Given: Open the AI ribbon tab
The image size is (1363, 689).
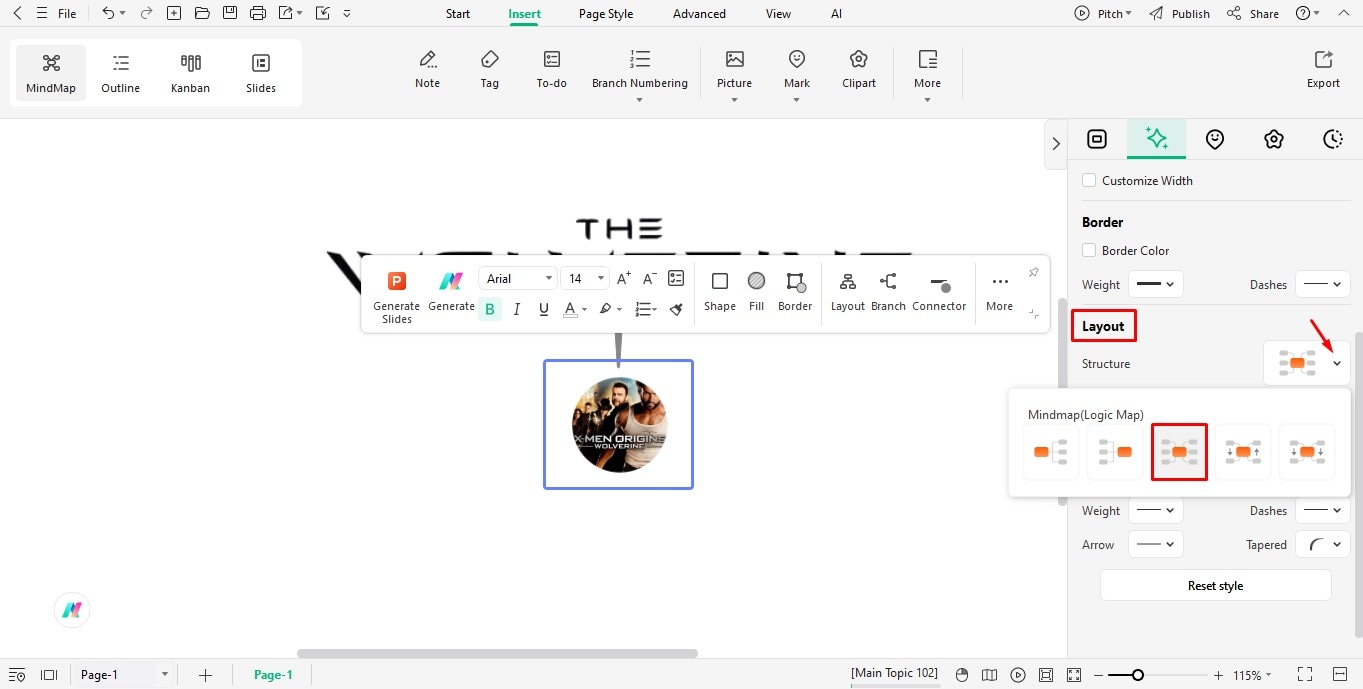Looking at the screenshot, I should coord(836,14).
